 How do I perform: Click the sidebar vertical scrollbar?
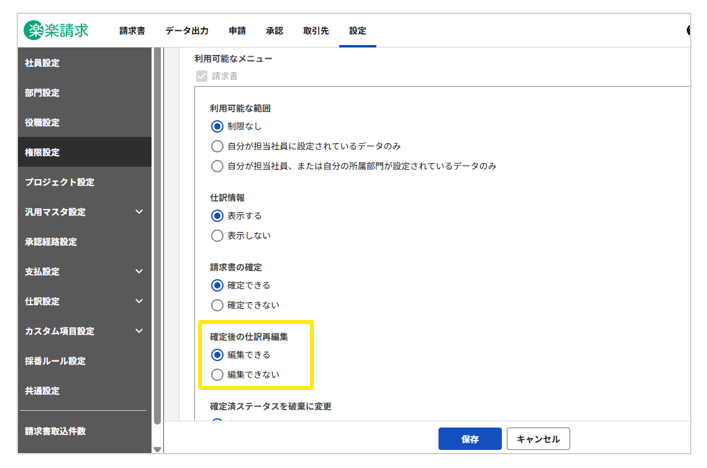click(x=157, y=240)
